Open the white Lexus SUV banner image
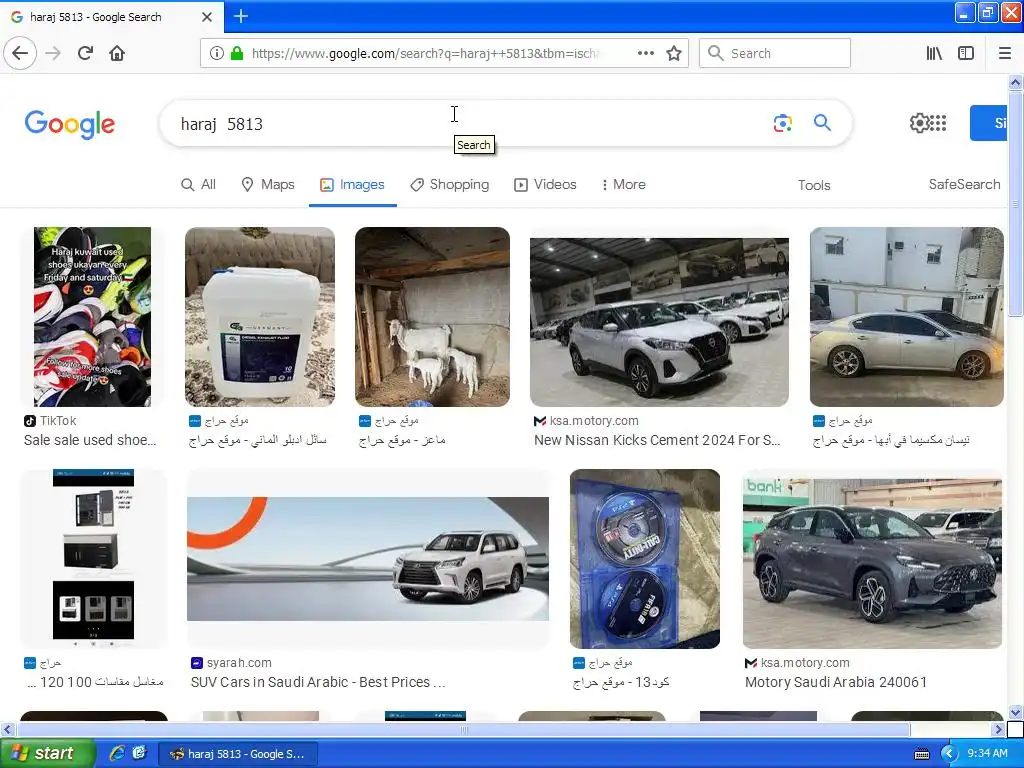The image size is (1024, 768). 368,559
